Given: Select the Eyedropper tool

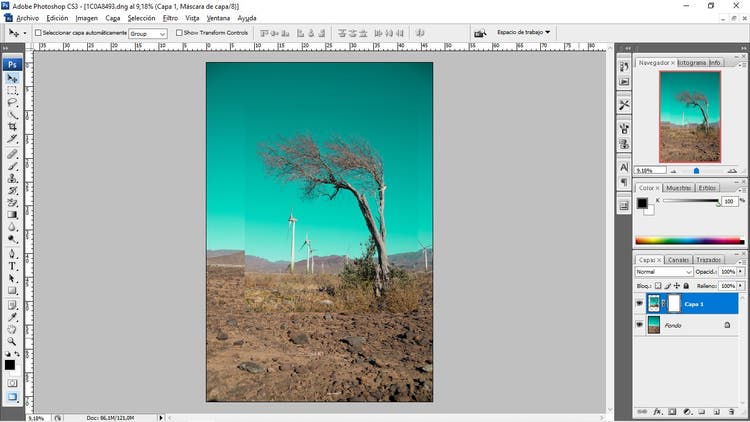Looking at the screenshot, I should 12,317.
